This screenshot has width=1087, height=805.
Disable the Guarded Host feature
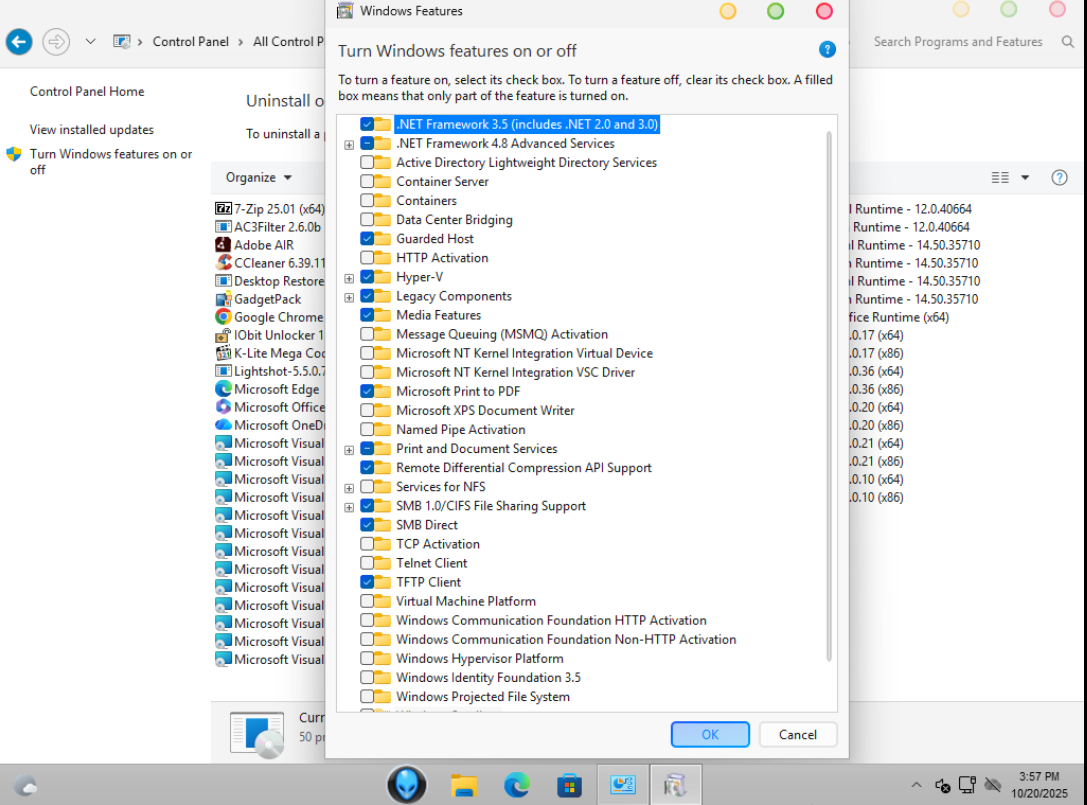367,239
